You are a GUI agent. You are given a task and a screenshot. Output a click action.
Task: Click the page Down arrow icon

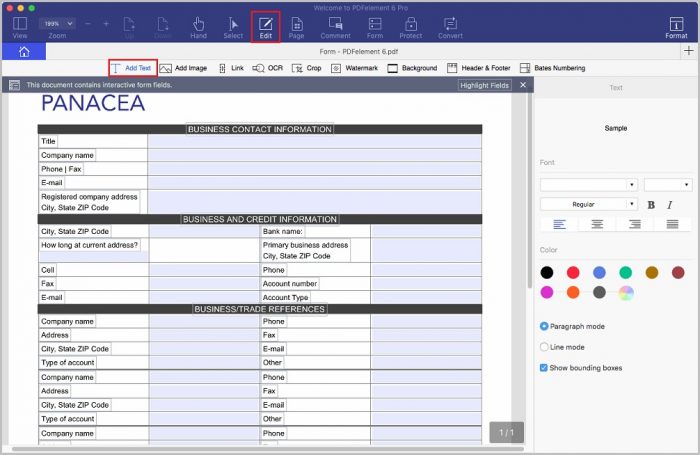click(x=163, y=24)
